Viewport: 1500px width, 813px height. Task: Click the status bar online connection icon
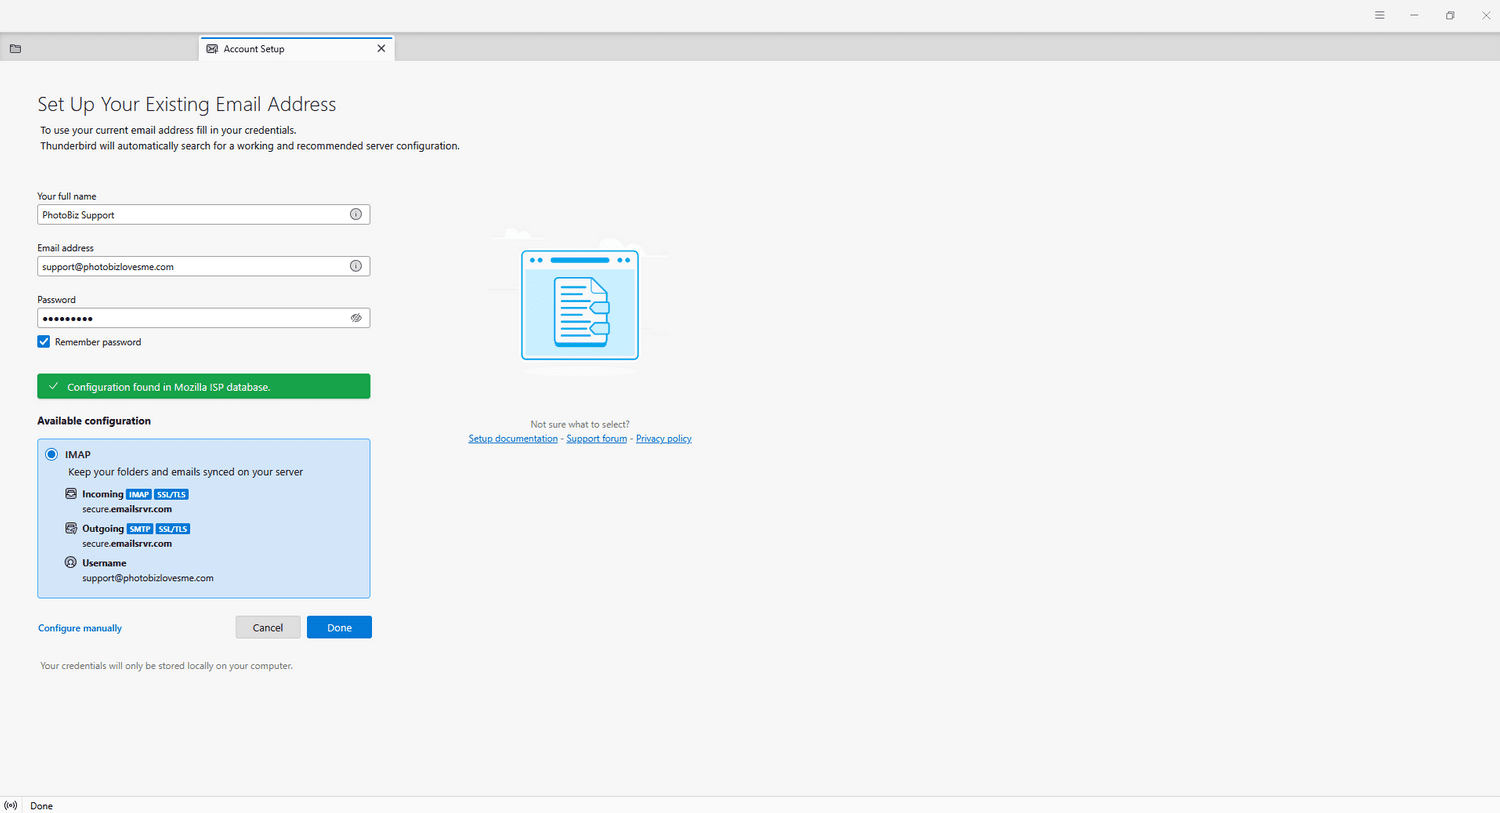[11, 805]
